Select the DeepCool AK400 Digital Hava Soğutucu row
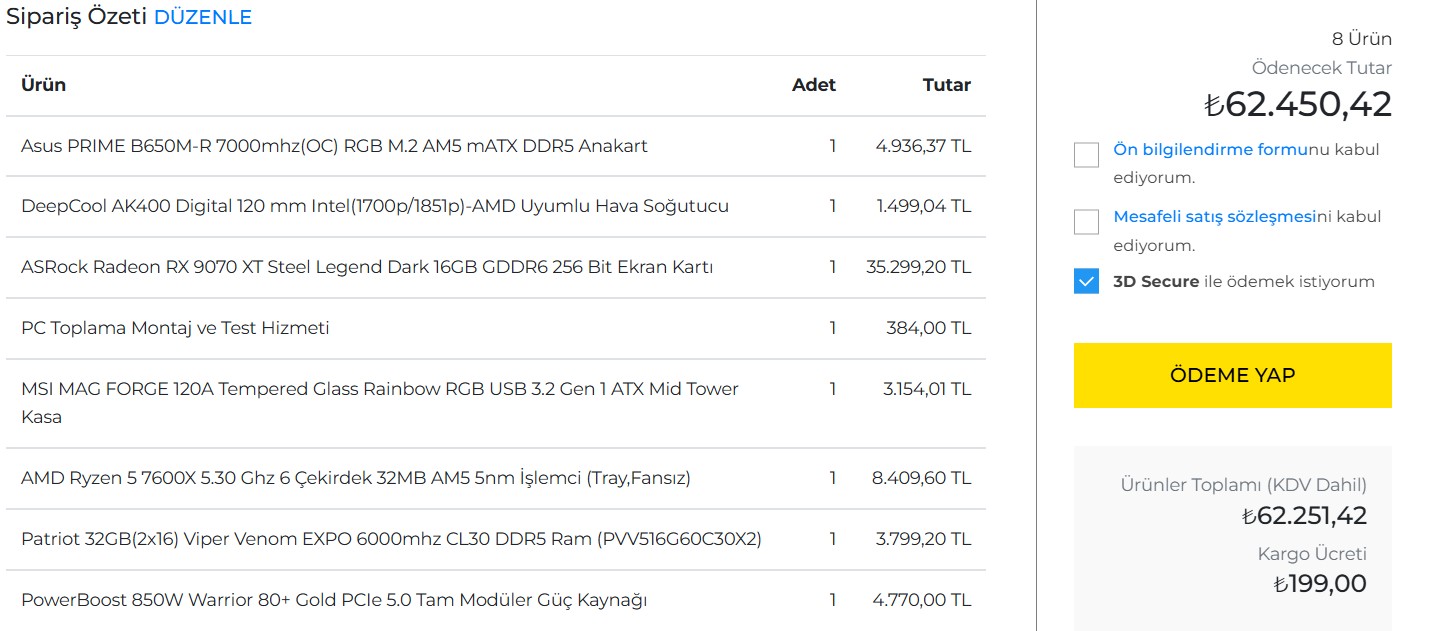Screen dimensions: 1448x631 point(496,207)
